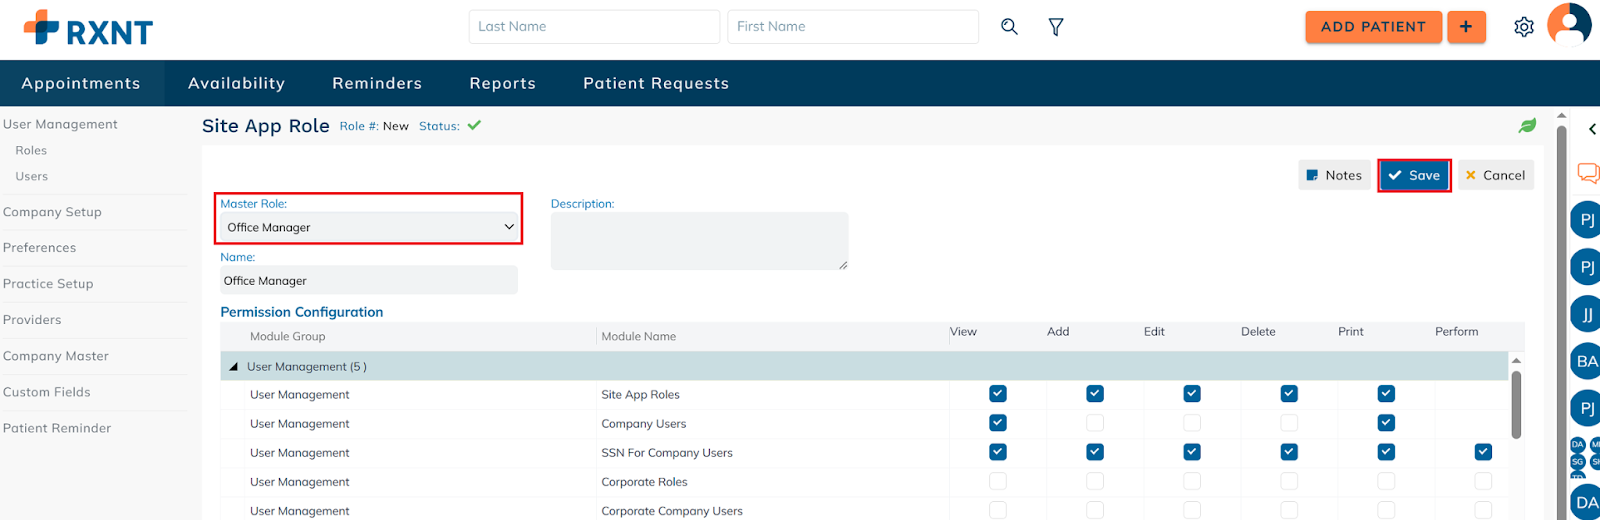Uncheck Perform for SSN For Company Users
Screen dimensions: 1600x520
1483,452
